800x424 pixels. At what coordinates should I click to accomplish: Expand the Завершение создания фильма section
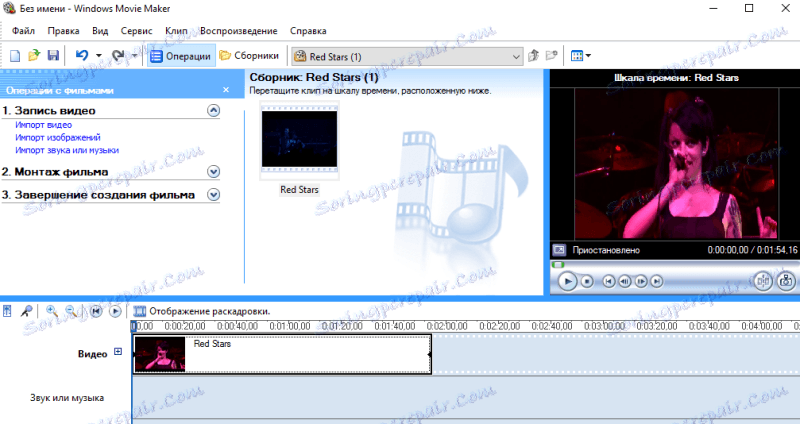[214, 195]
